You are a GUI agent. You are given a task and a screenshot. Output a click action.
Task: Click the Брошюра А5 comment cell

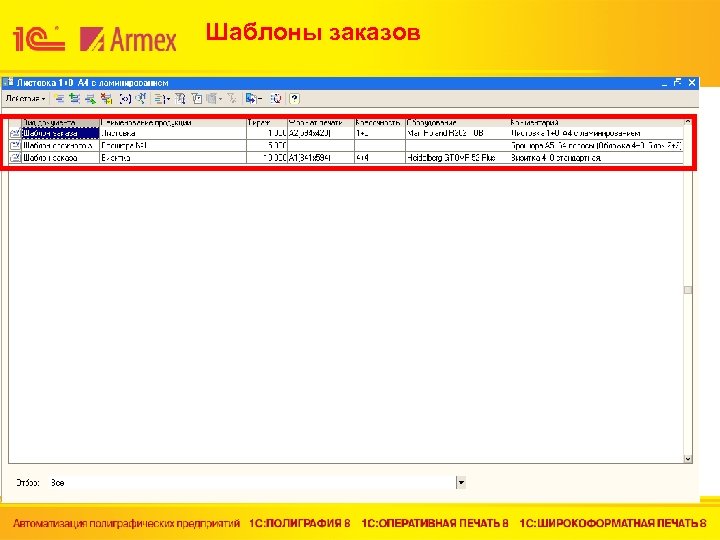(596, 146)
